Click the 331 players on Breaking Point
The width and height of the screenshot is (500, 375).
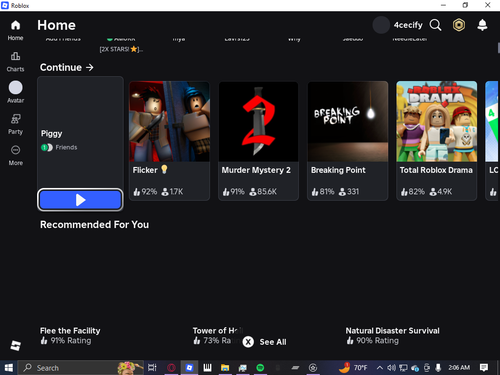[349, 192]
